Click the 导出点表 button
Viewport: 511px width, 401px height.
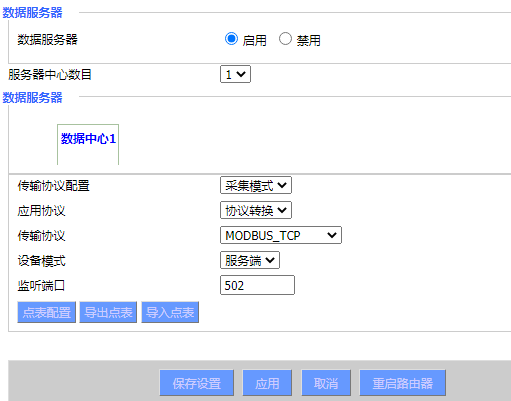click(108, 312)
